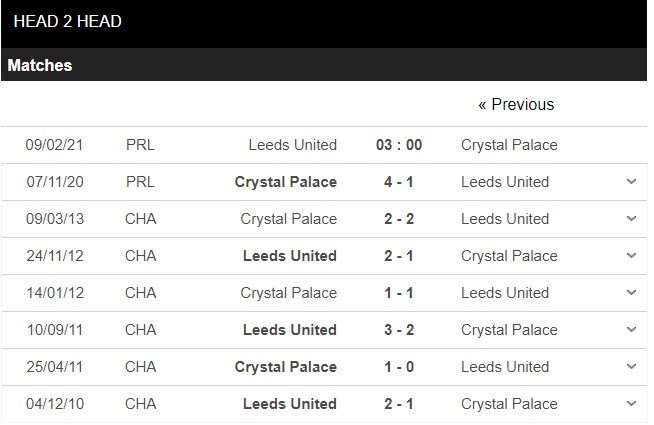Click the 2 - 2 score
The height and width of the screenshot is (425, 654).
point(399,219)
